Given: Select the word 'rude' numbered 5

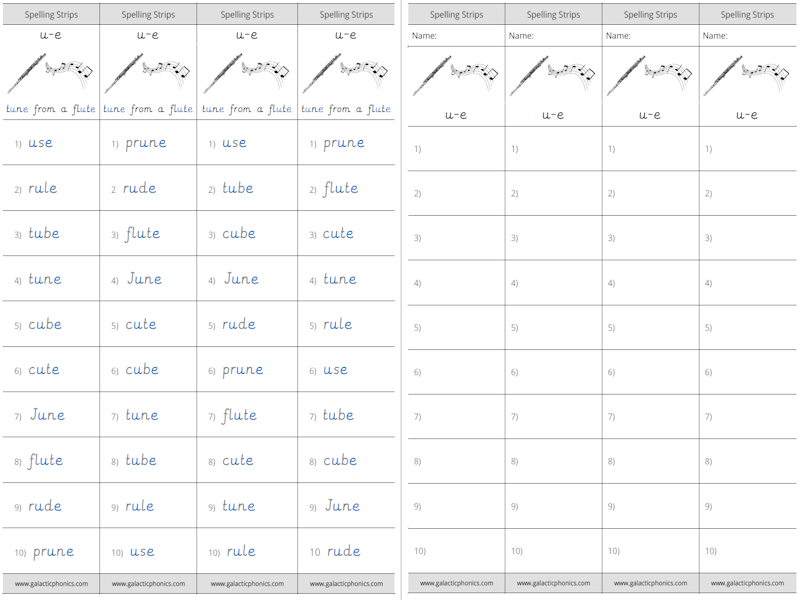Looking at the screenshot, I should pyautogui.click(x=239, y=325).
